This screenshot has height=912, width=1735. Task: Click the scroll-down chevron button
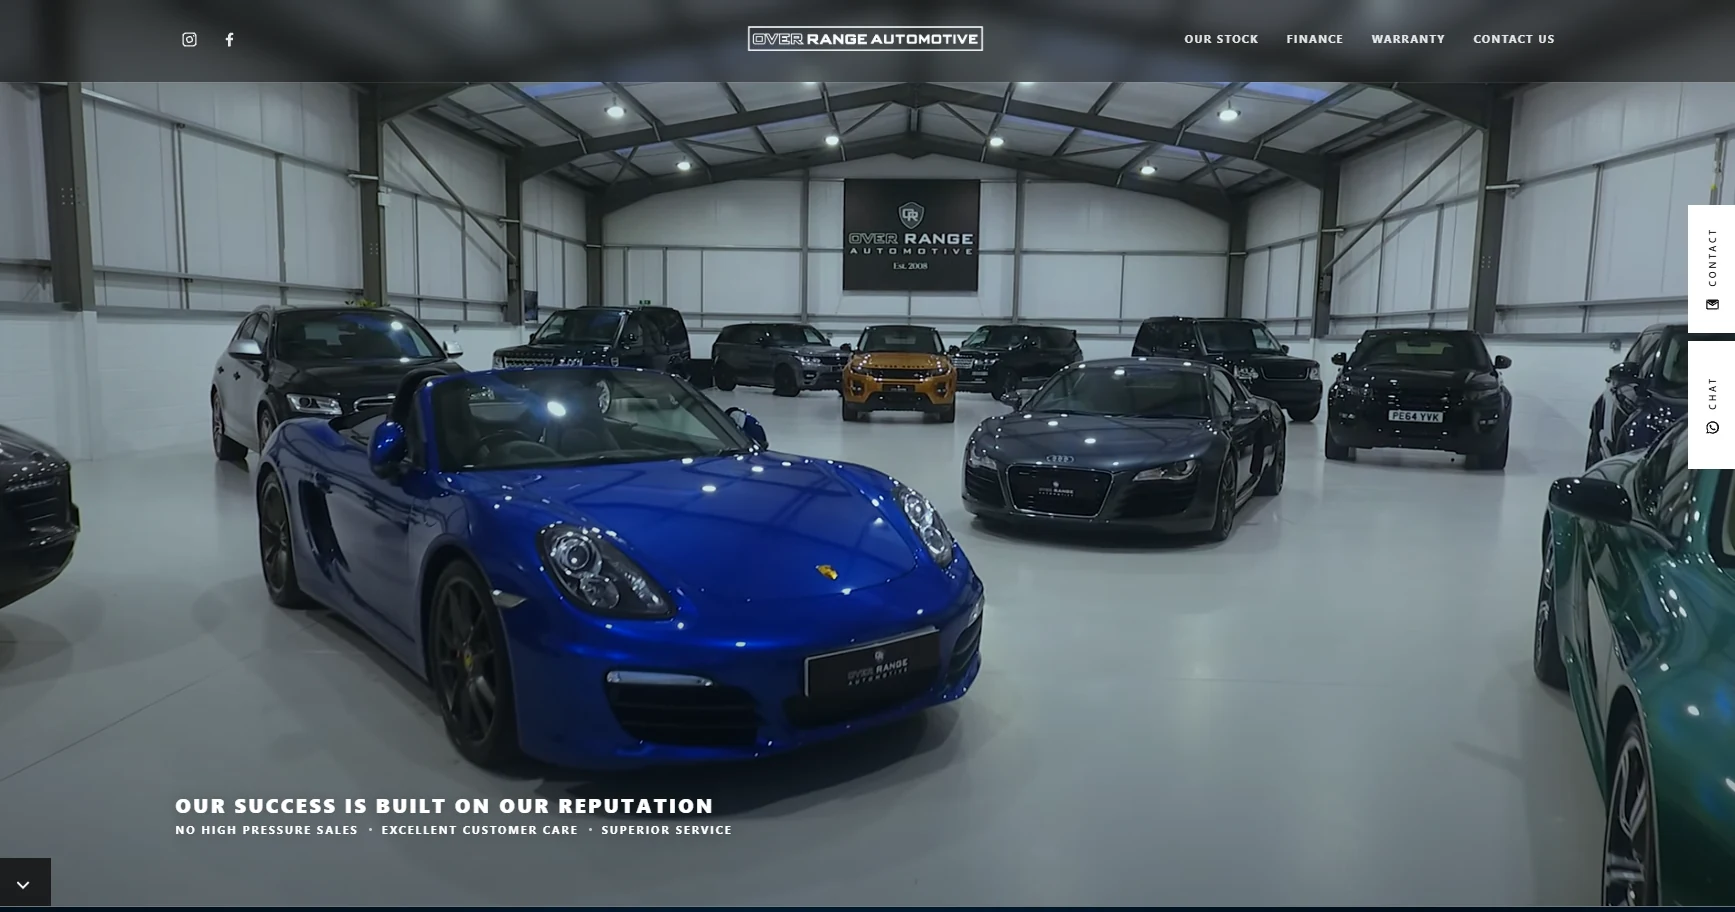[x=25, y=883]
